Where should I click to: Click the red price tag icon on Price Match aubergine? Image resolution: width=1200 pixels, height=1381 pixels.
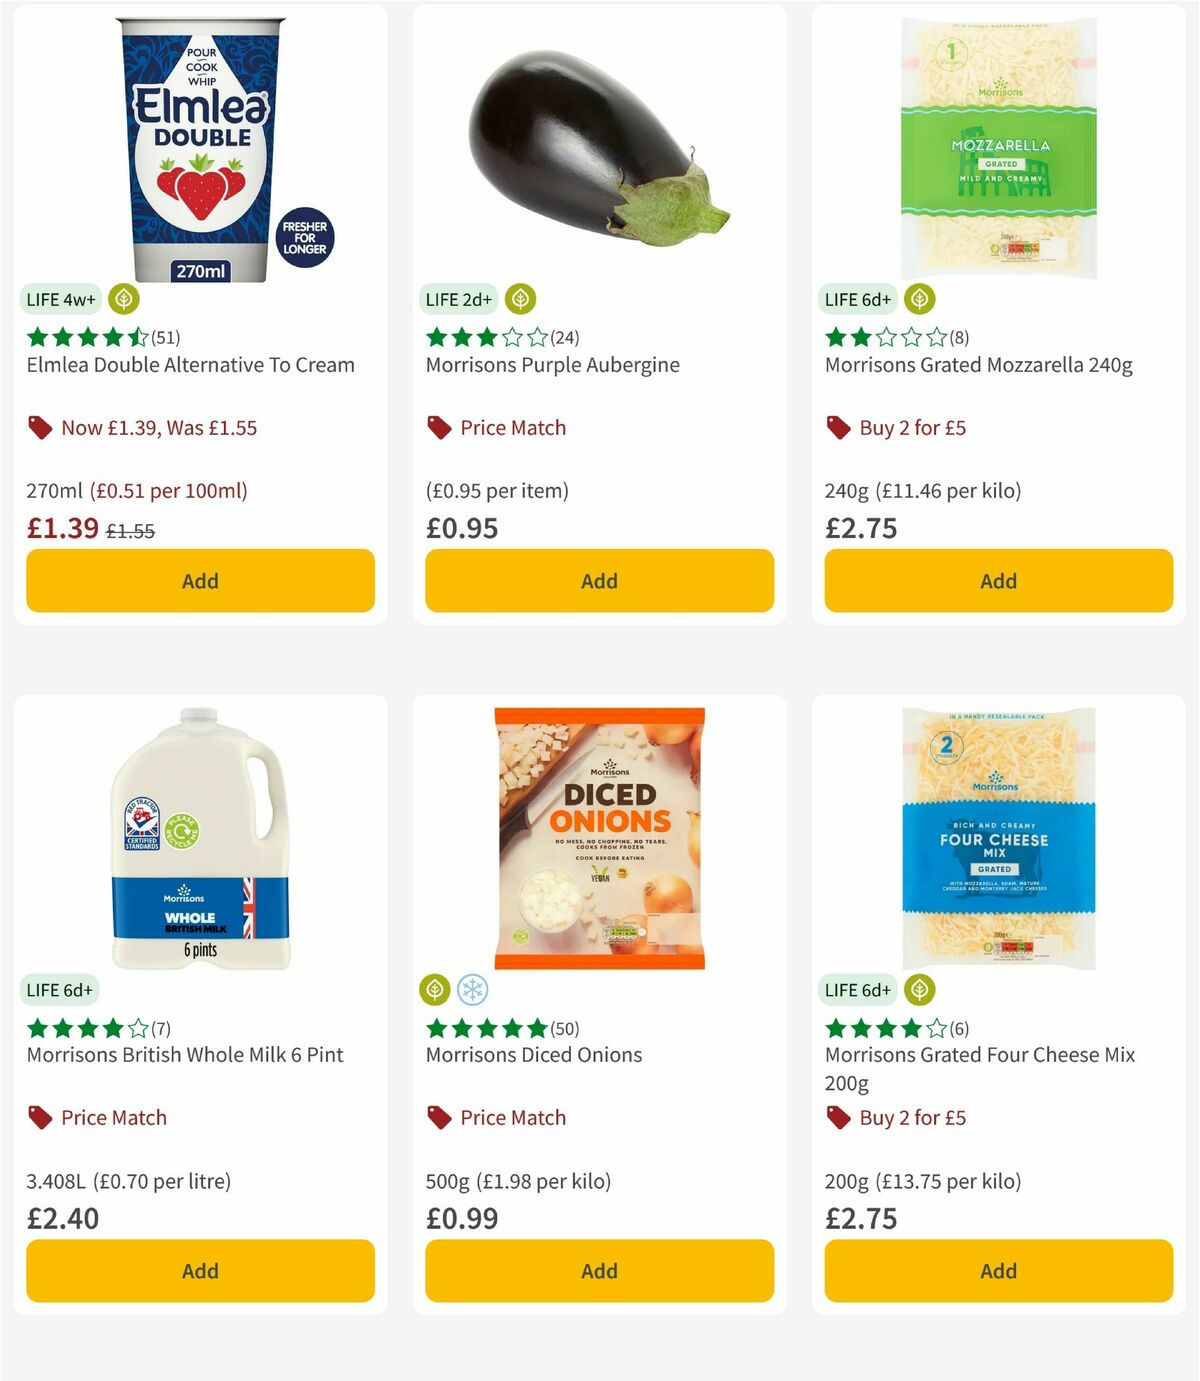(x=438, y=427)
